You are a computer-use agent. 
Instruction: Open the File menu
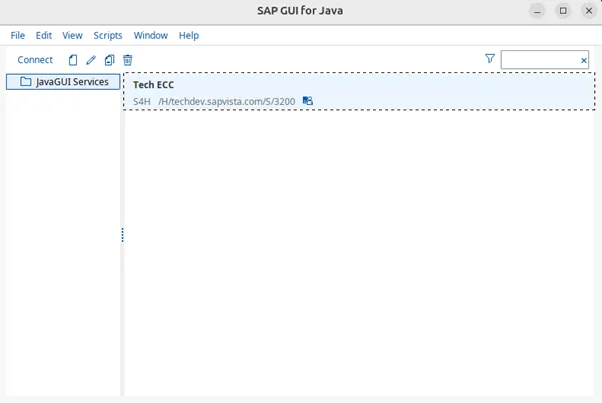(18, 36)
